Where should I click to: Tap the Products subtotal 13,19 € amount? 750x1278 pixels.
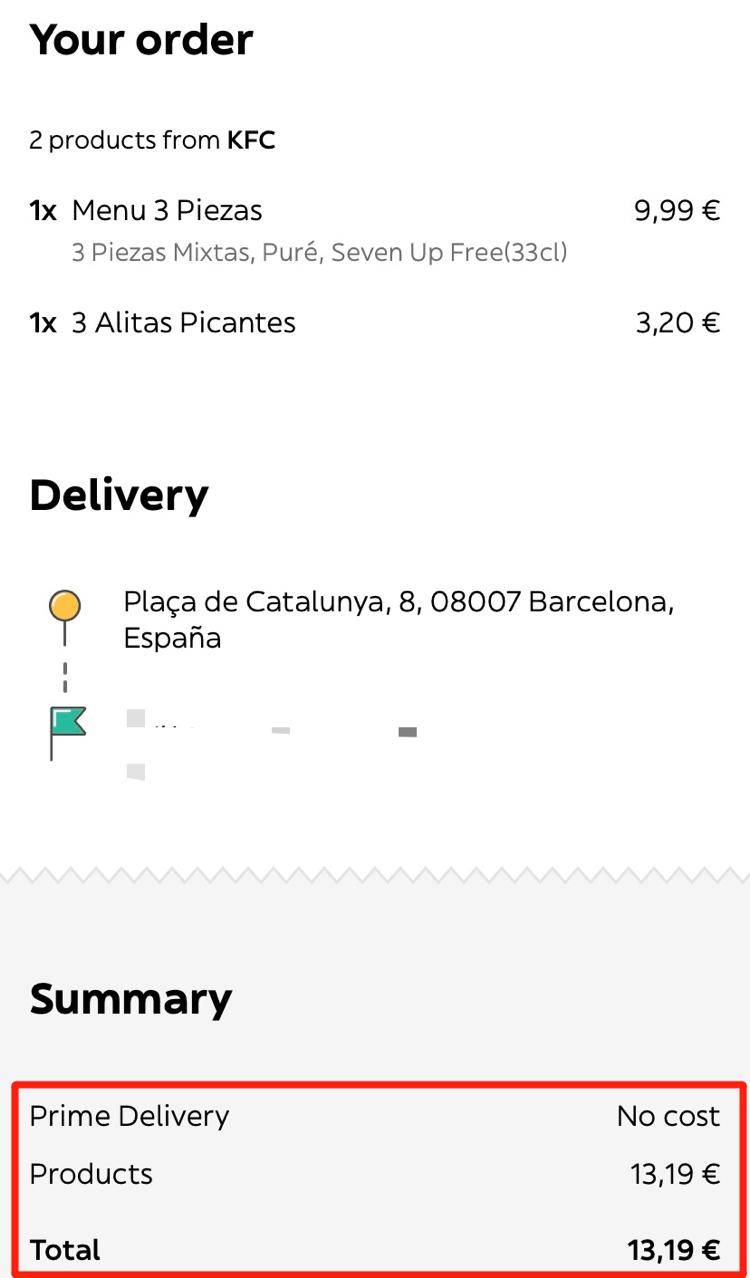pos(675,1174)
